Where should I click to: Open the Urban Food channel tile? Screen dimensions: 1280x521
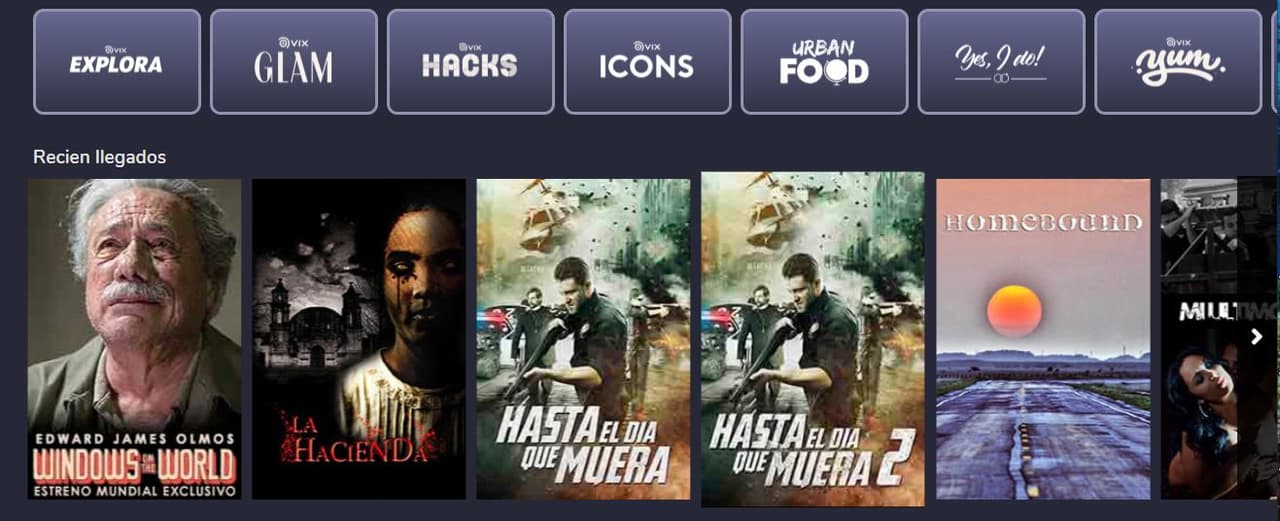point(825,62)
